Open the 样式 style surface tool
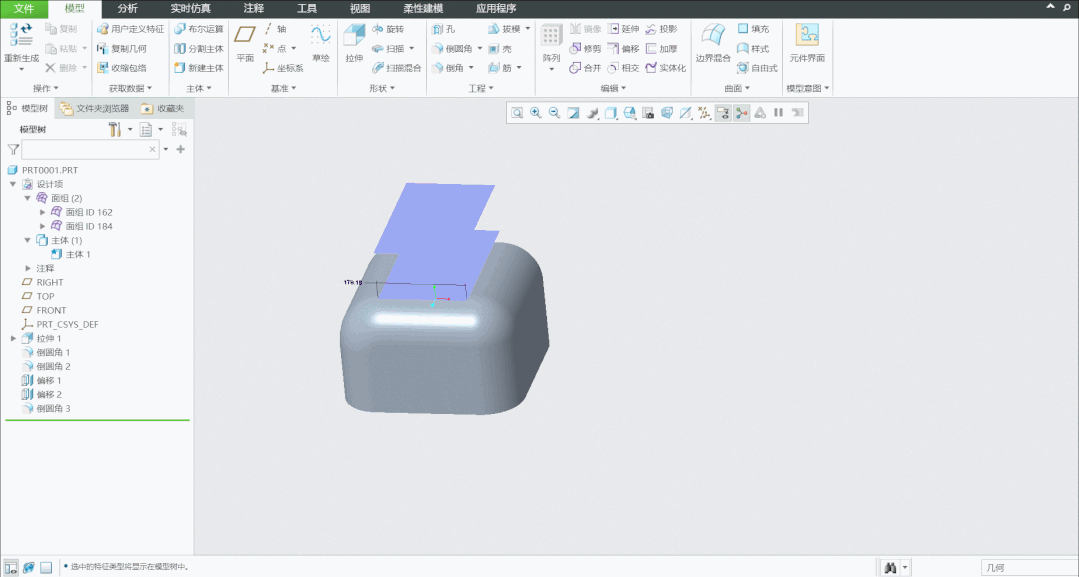This screenshot has width=1079, height=577. 754,48
